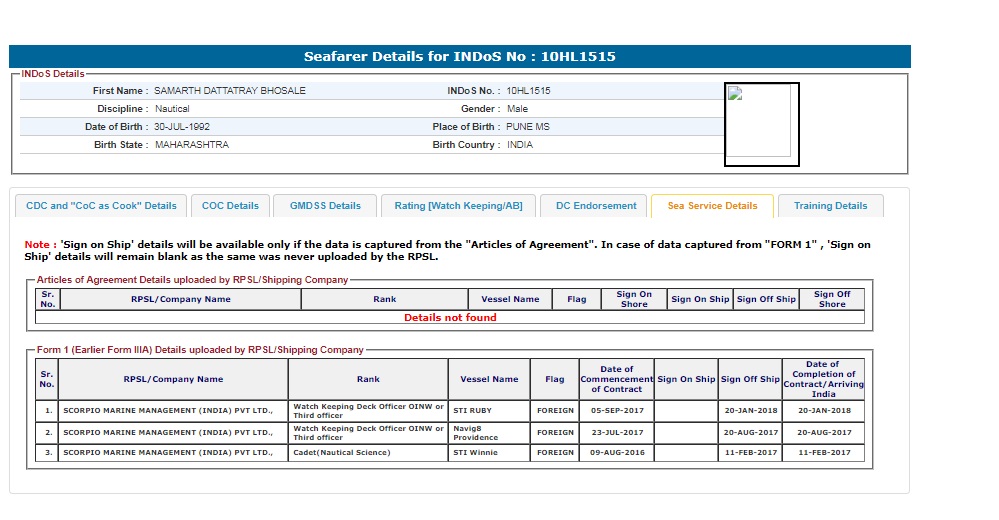Click the commencement date 09-AUG-2016
This screenshot has height=520, width=999.
617,453
